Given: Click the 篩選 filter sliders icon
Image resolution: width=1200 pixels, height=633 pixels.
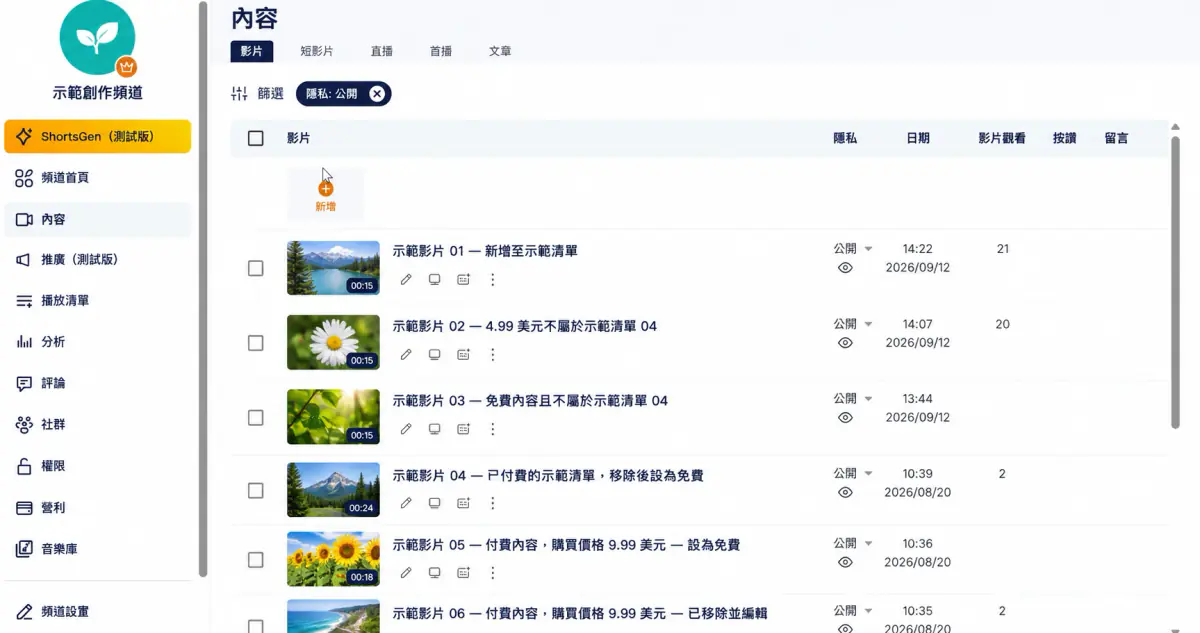Looking at the screenshot, I should [x=239, y=94].
